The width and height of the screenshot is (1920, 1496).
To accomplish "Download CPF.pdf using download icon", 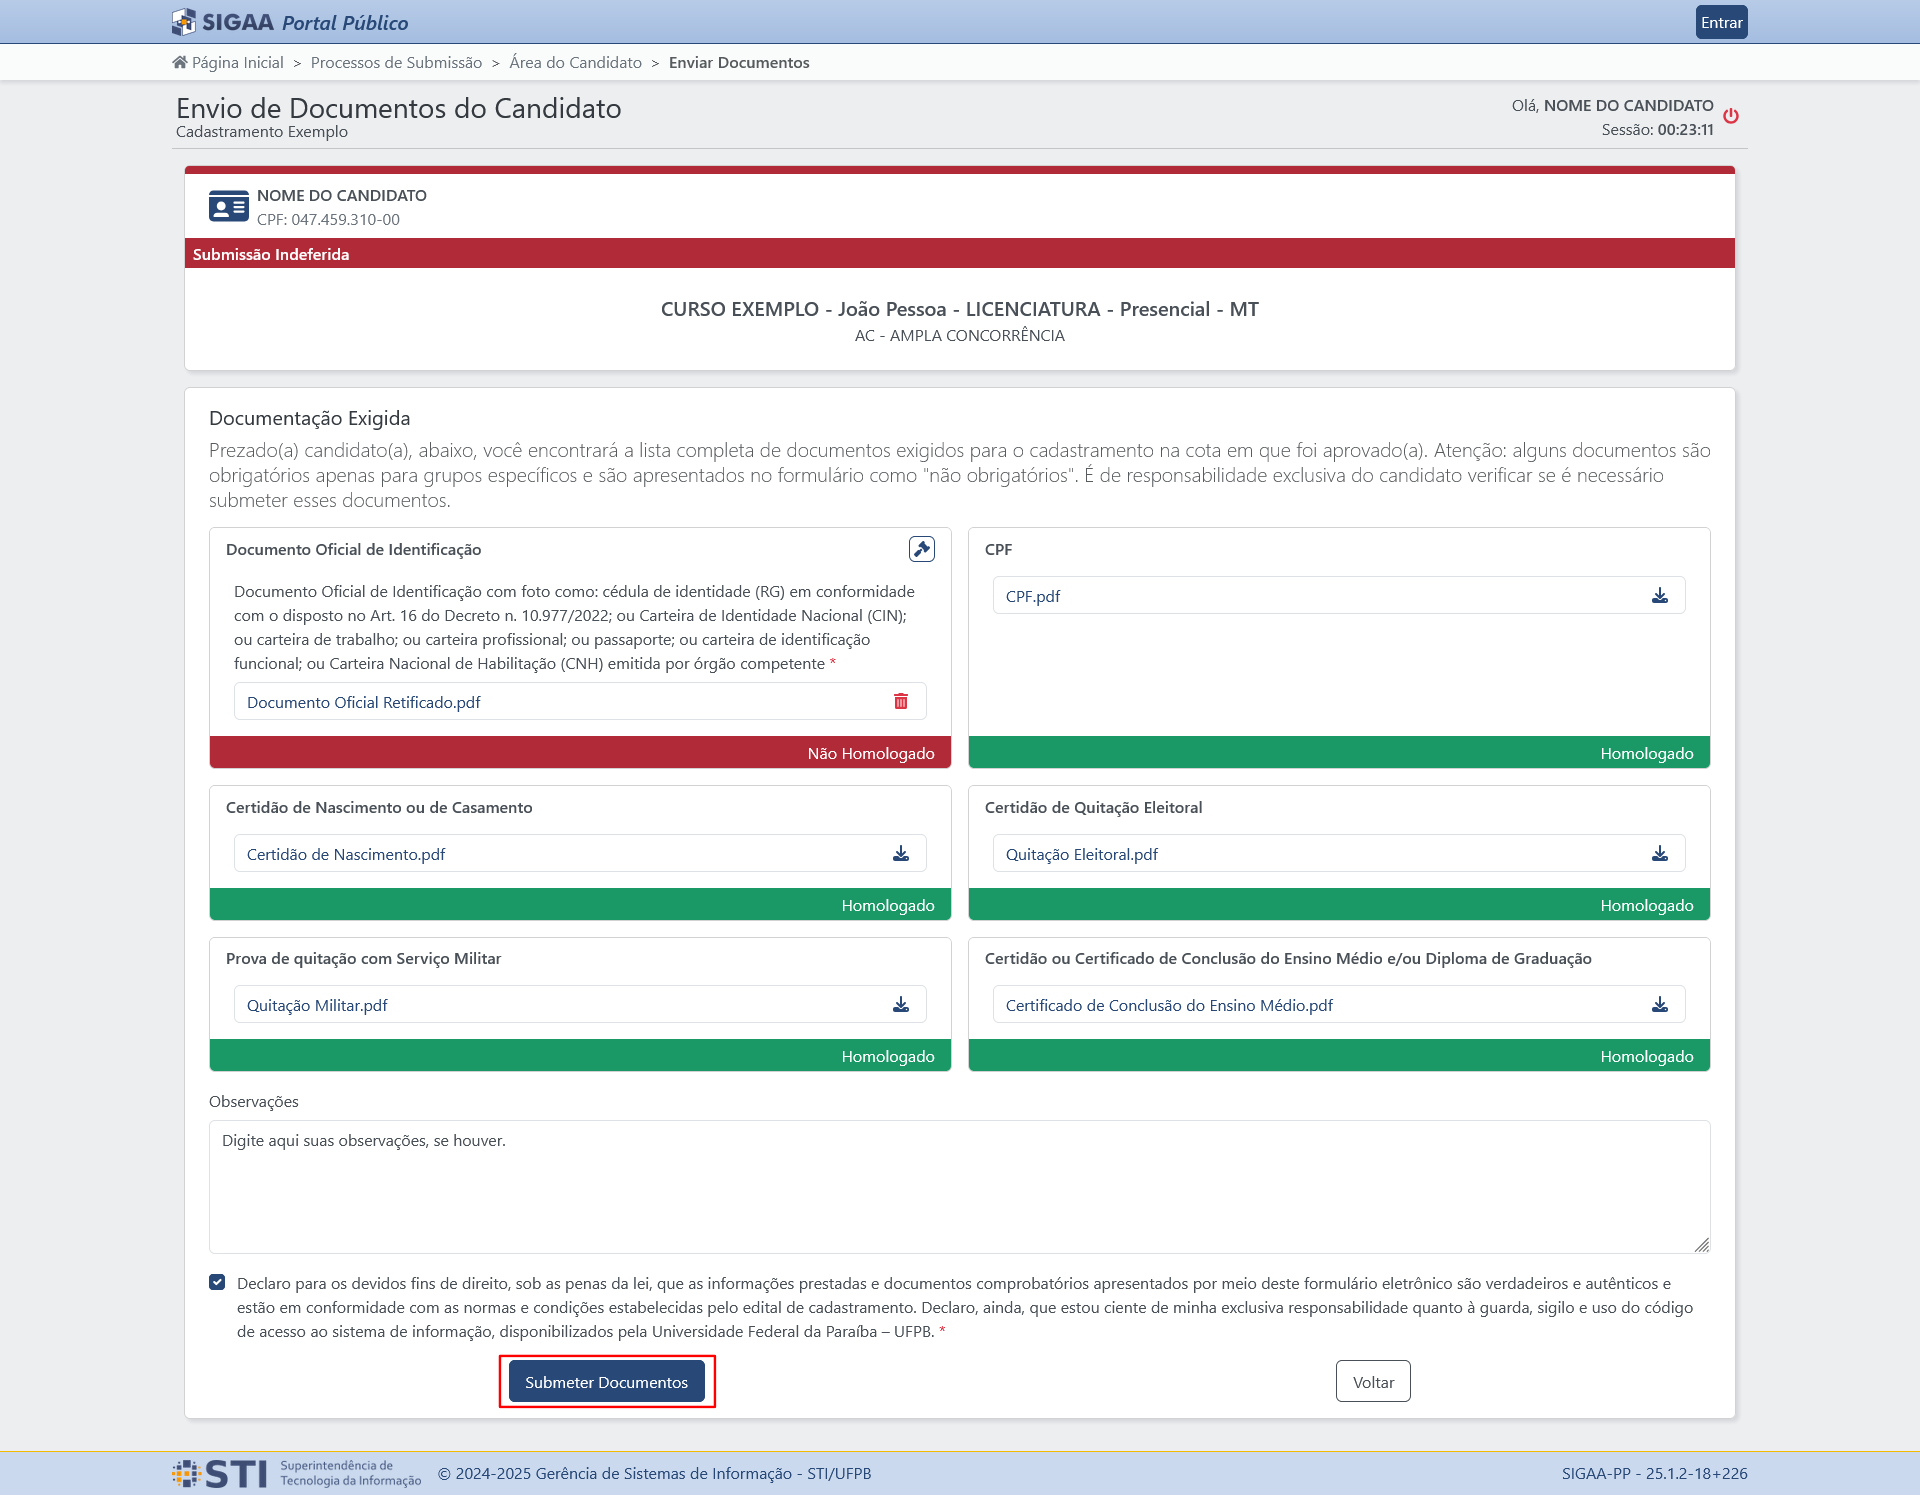I will click(x=1660, y=596).
